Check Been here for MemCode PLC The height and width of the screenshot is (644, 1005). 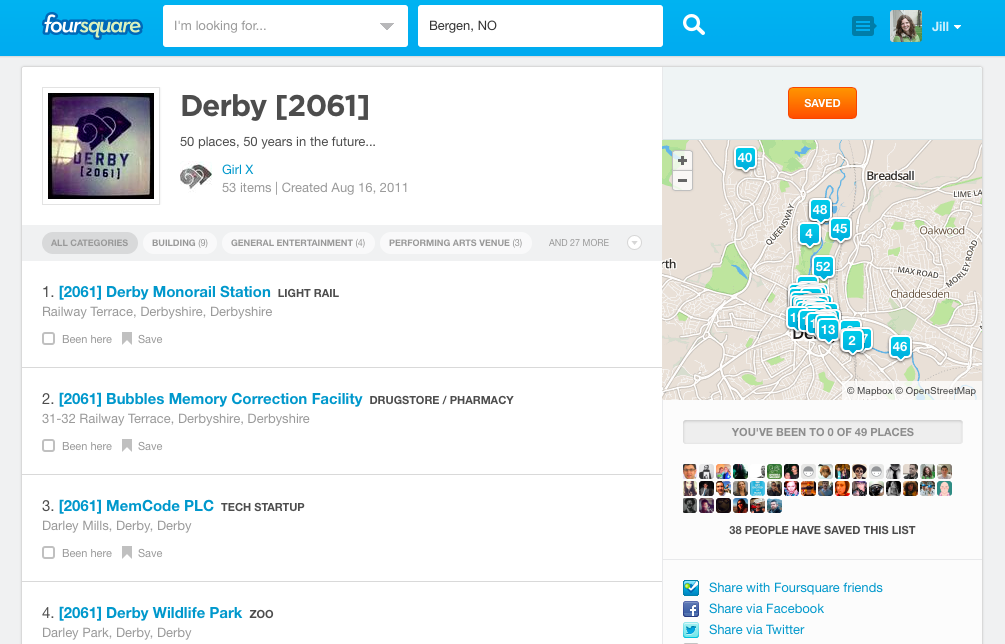(49, 552)
